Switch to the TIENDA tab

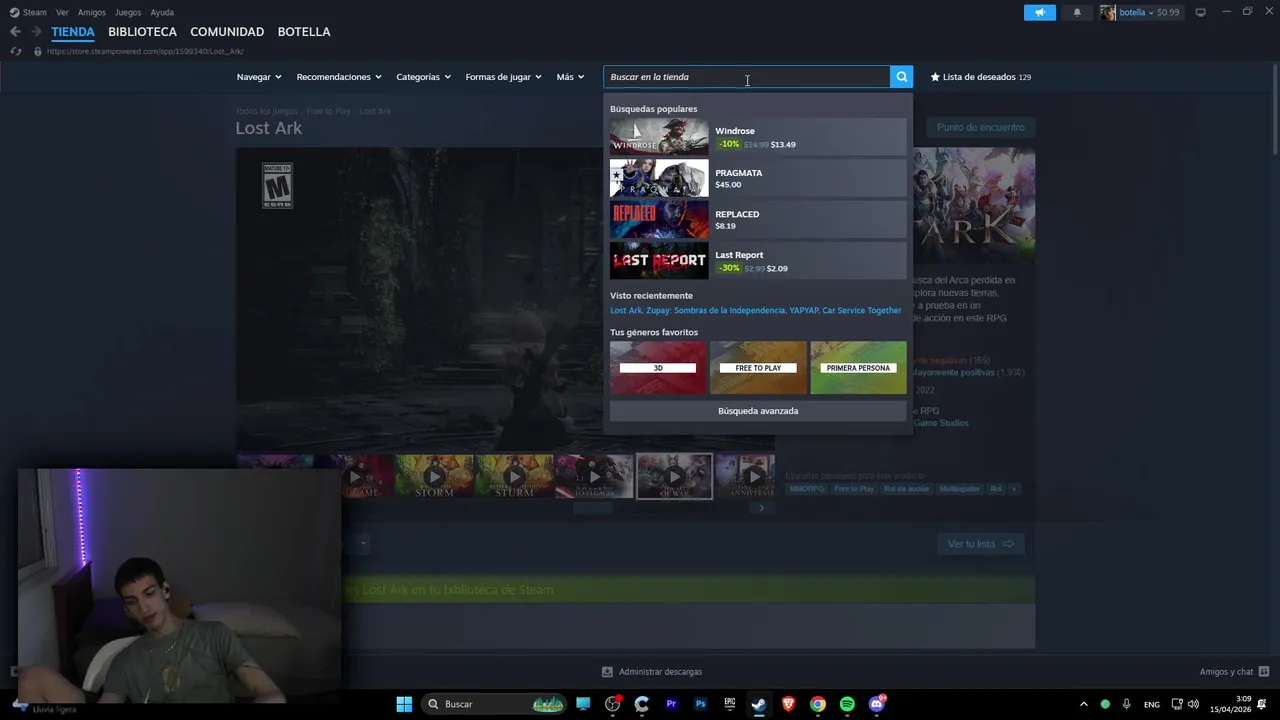[x=73, y=32]
